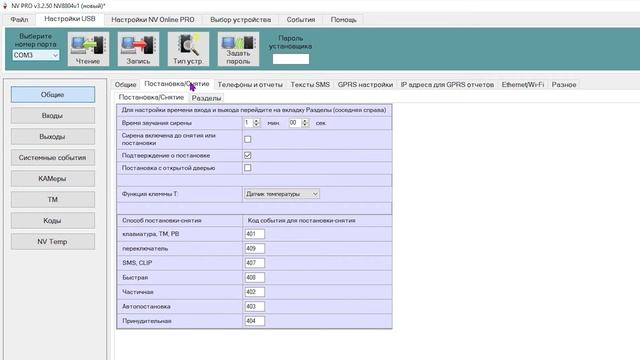
Task: Click the Задать пароль icon
Action: [238, 49]
